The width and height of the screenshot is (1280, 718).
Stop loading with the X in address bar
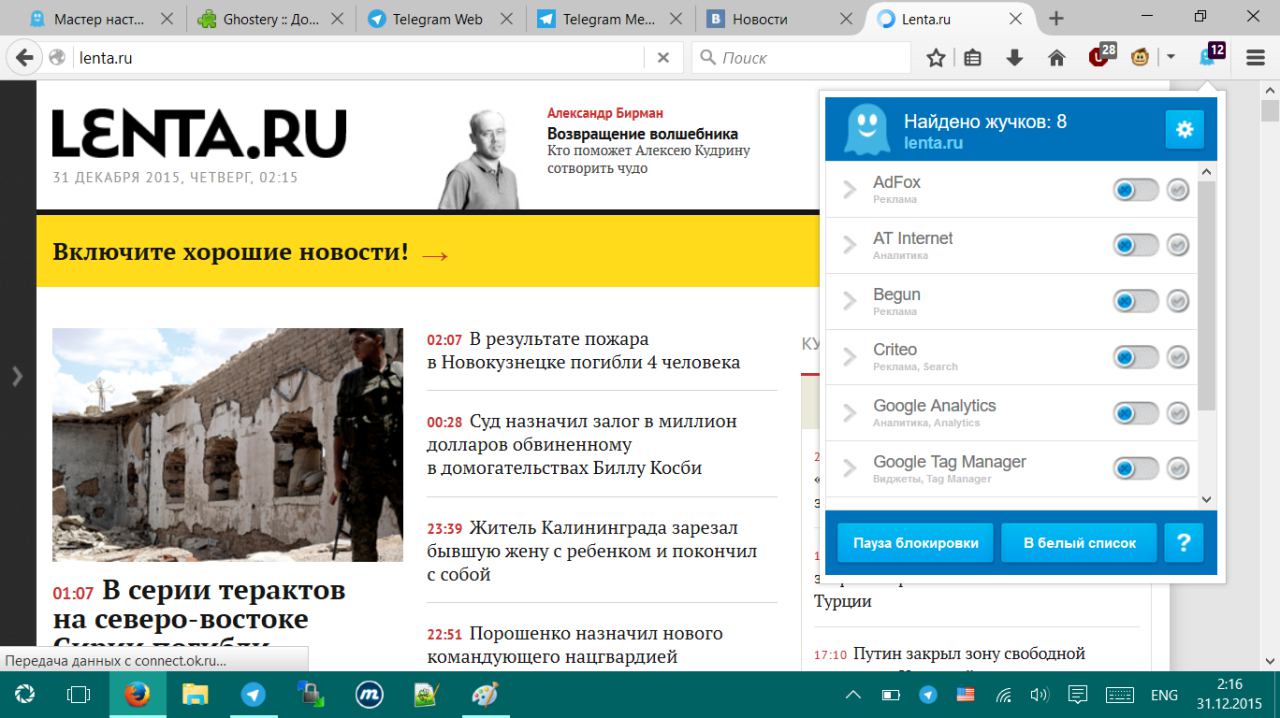pyautogui.click(x=663, y=58)
